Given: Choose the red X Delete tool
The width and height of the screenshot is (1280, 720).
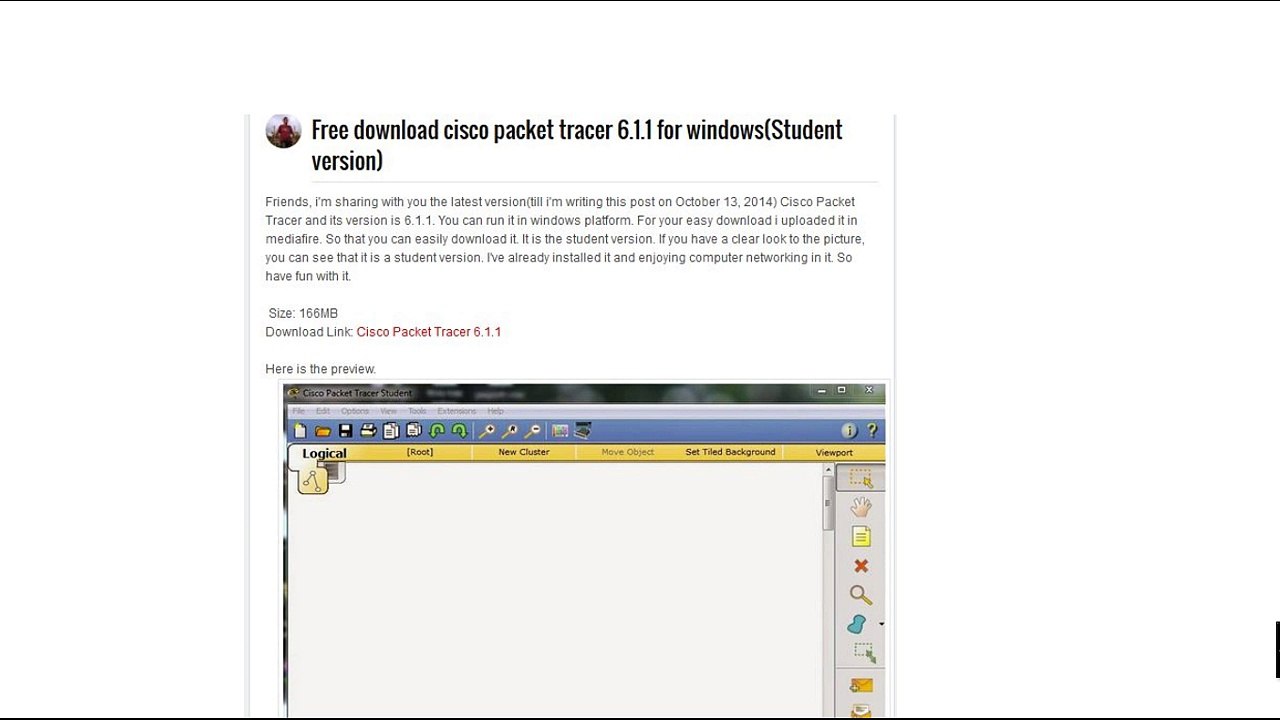Looking at the screenshot, I should [861, 566].
